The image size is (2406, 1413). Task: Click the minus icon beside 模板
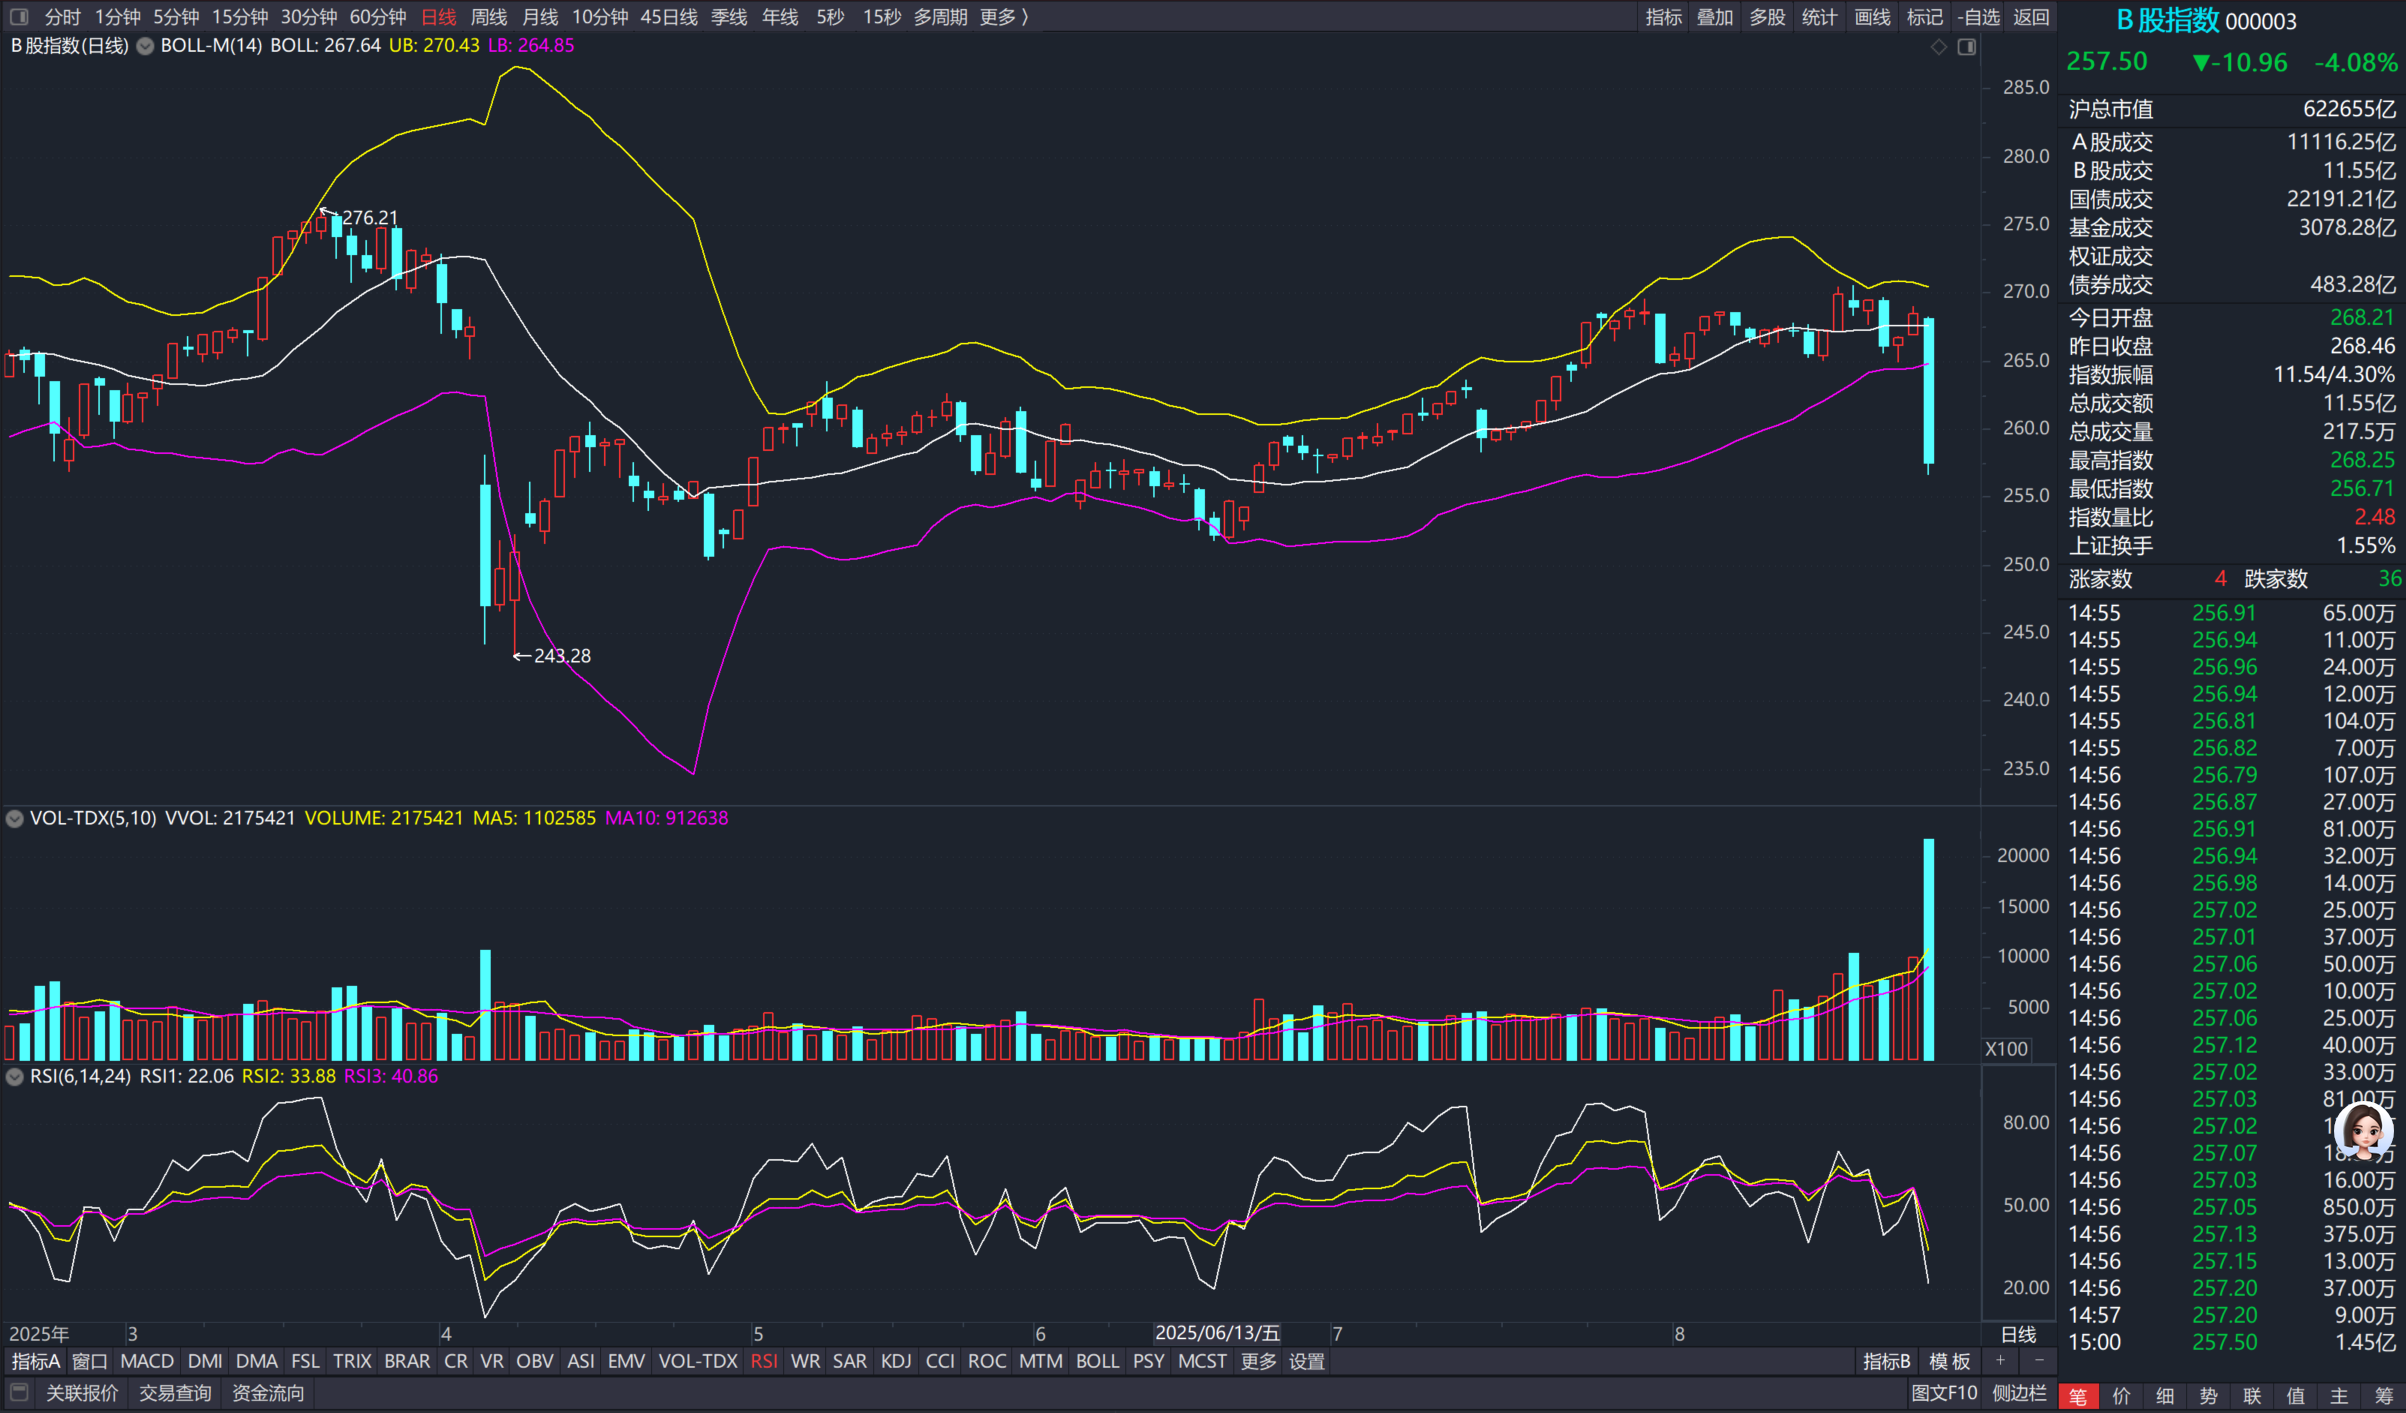pyautogui.click(x=2039, y=1361)
